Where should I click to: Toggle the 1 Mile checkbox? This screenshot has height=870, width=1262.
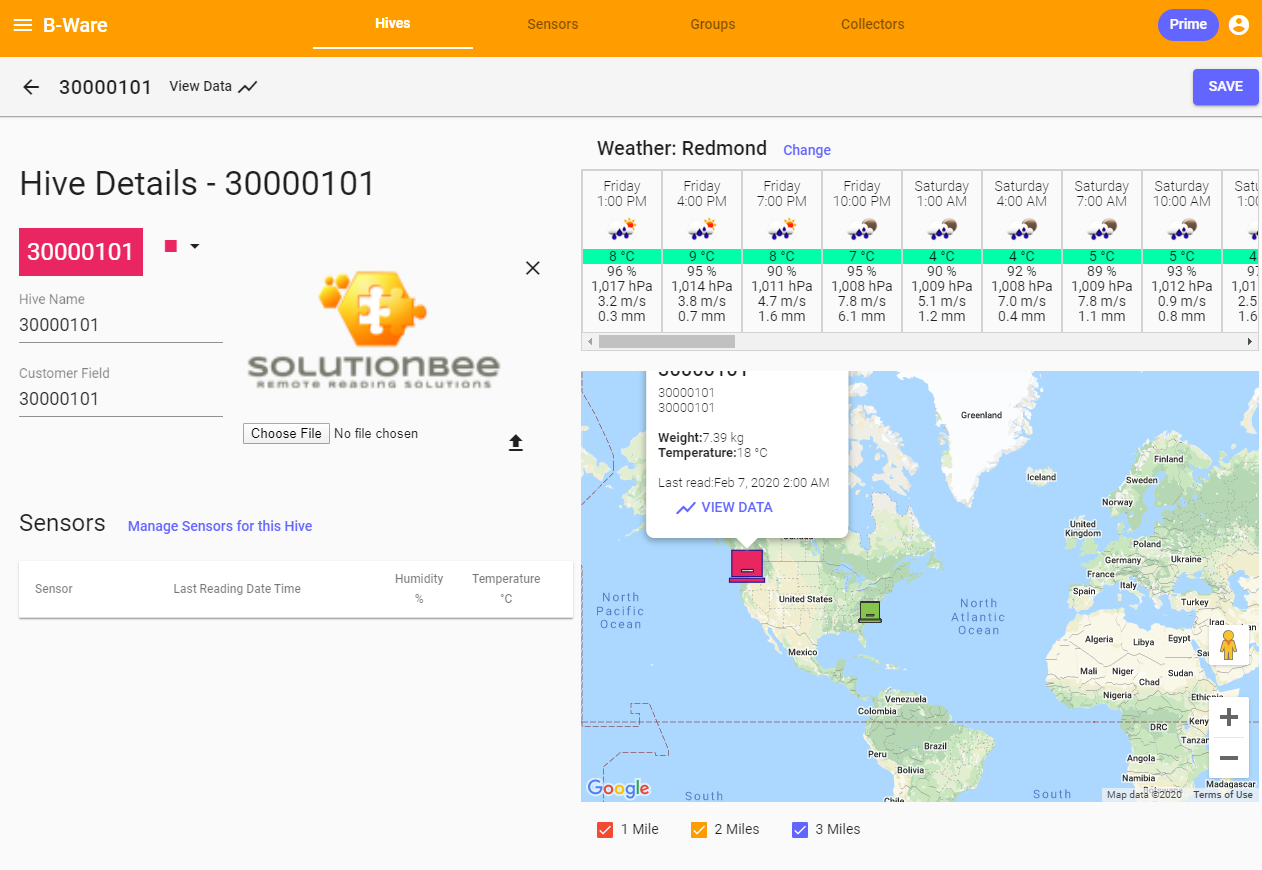pyautogui.click(x=604, y=830)
